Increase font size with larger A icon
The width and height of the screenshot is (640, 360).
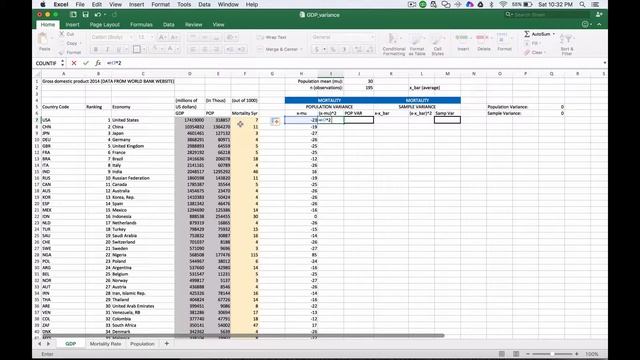[162, 37]
